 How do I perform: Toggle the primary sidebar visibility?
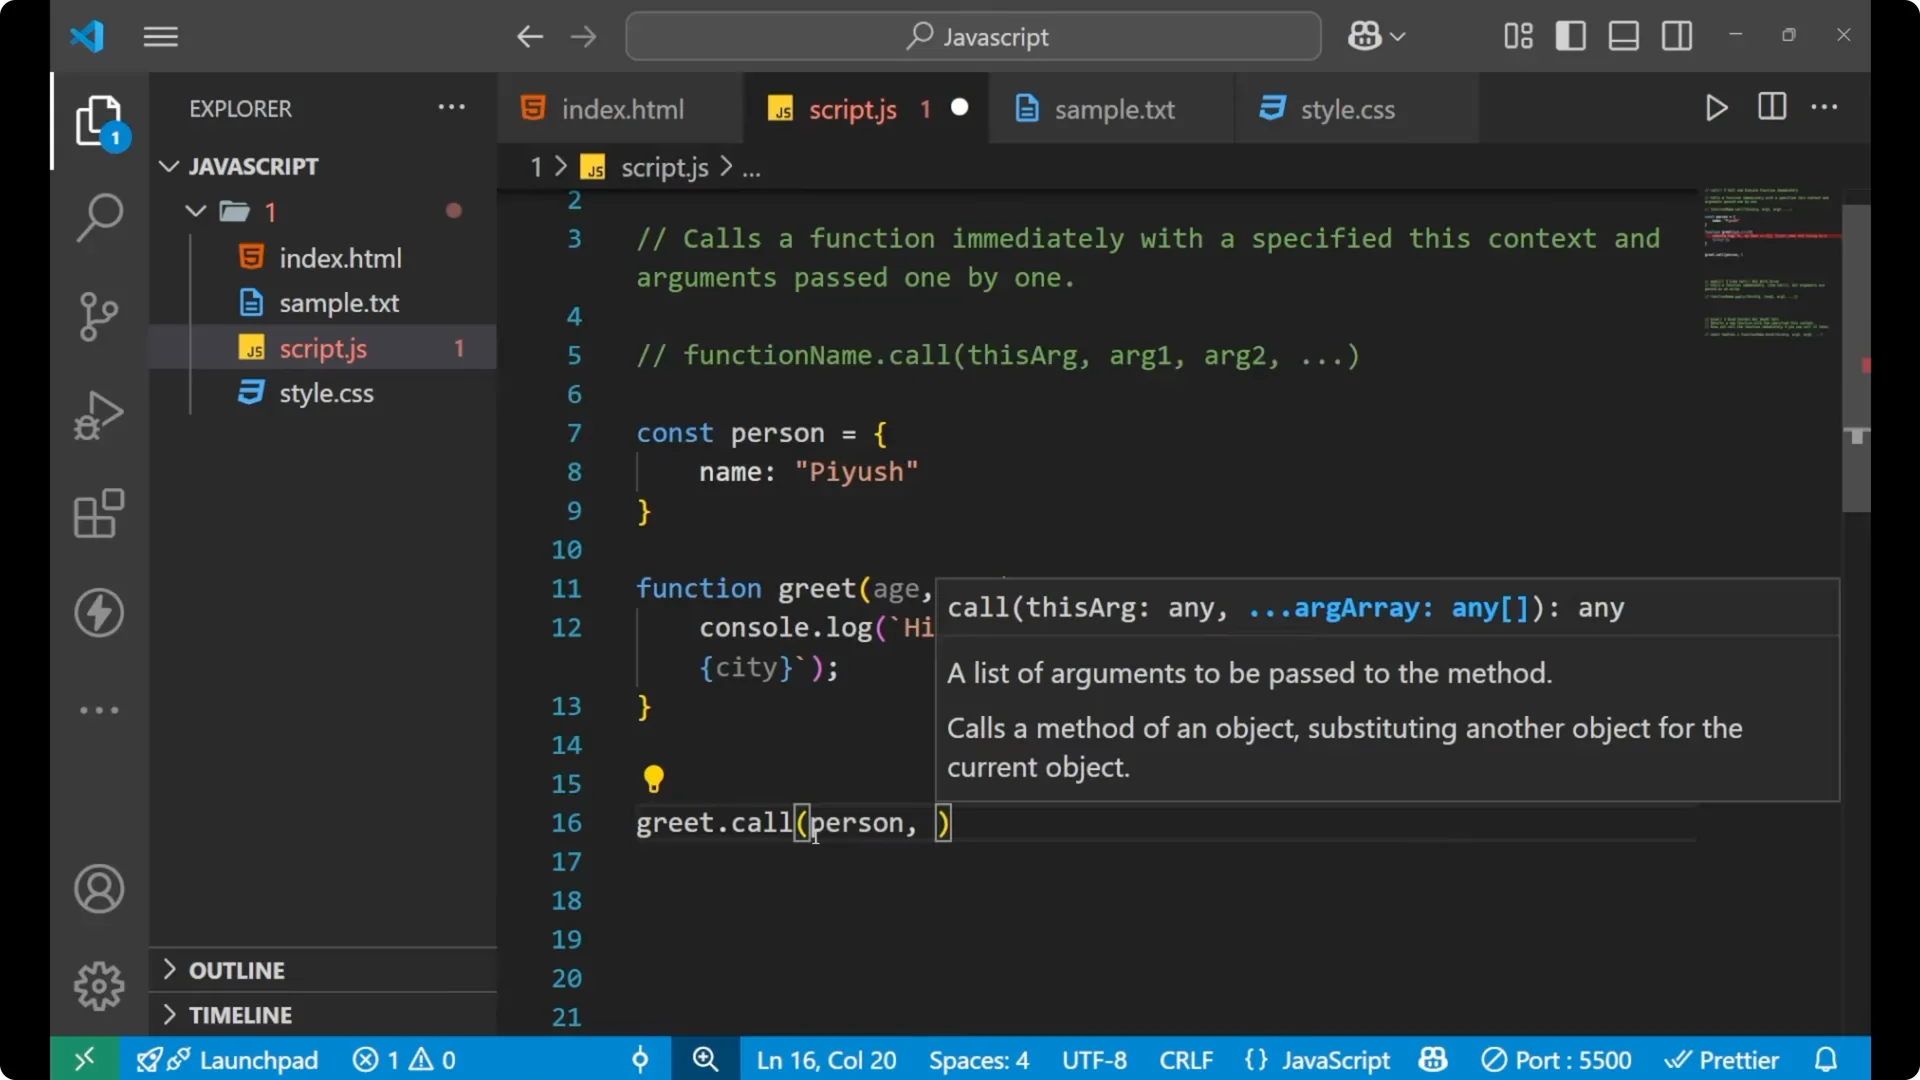1570,35
